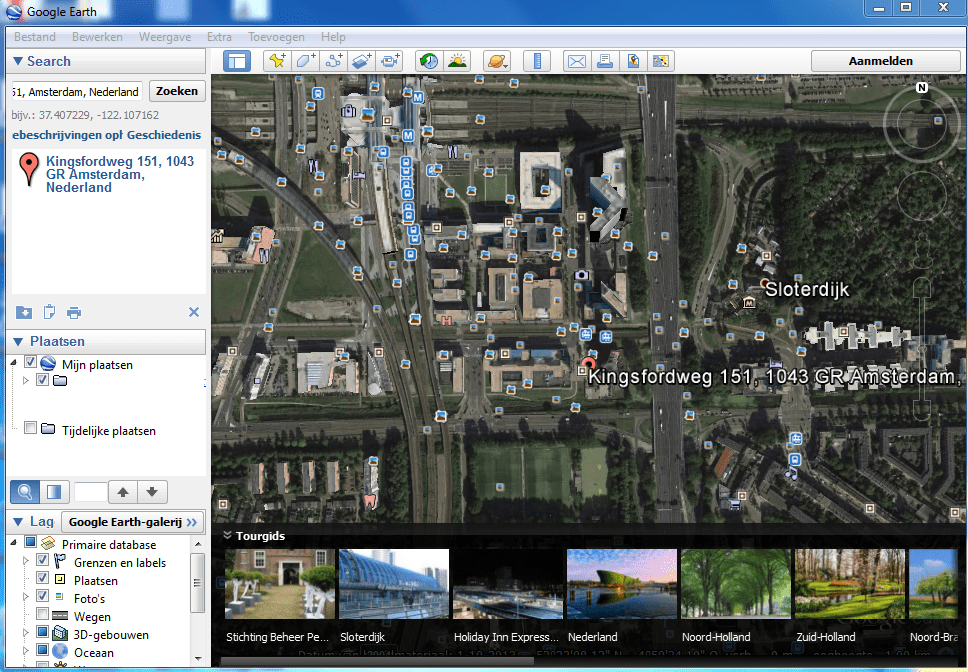Open the Help menu
The height and width of the screenshot is (672, 968).
tap(333, 37)
